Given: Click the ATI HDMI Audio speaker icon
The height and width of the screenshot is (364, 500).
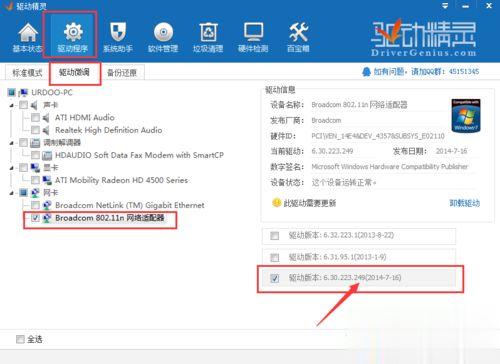Looking at the screenshot, I should 46,118.
